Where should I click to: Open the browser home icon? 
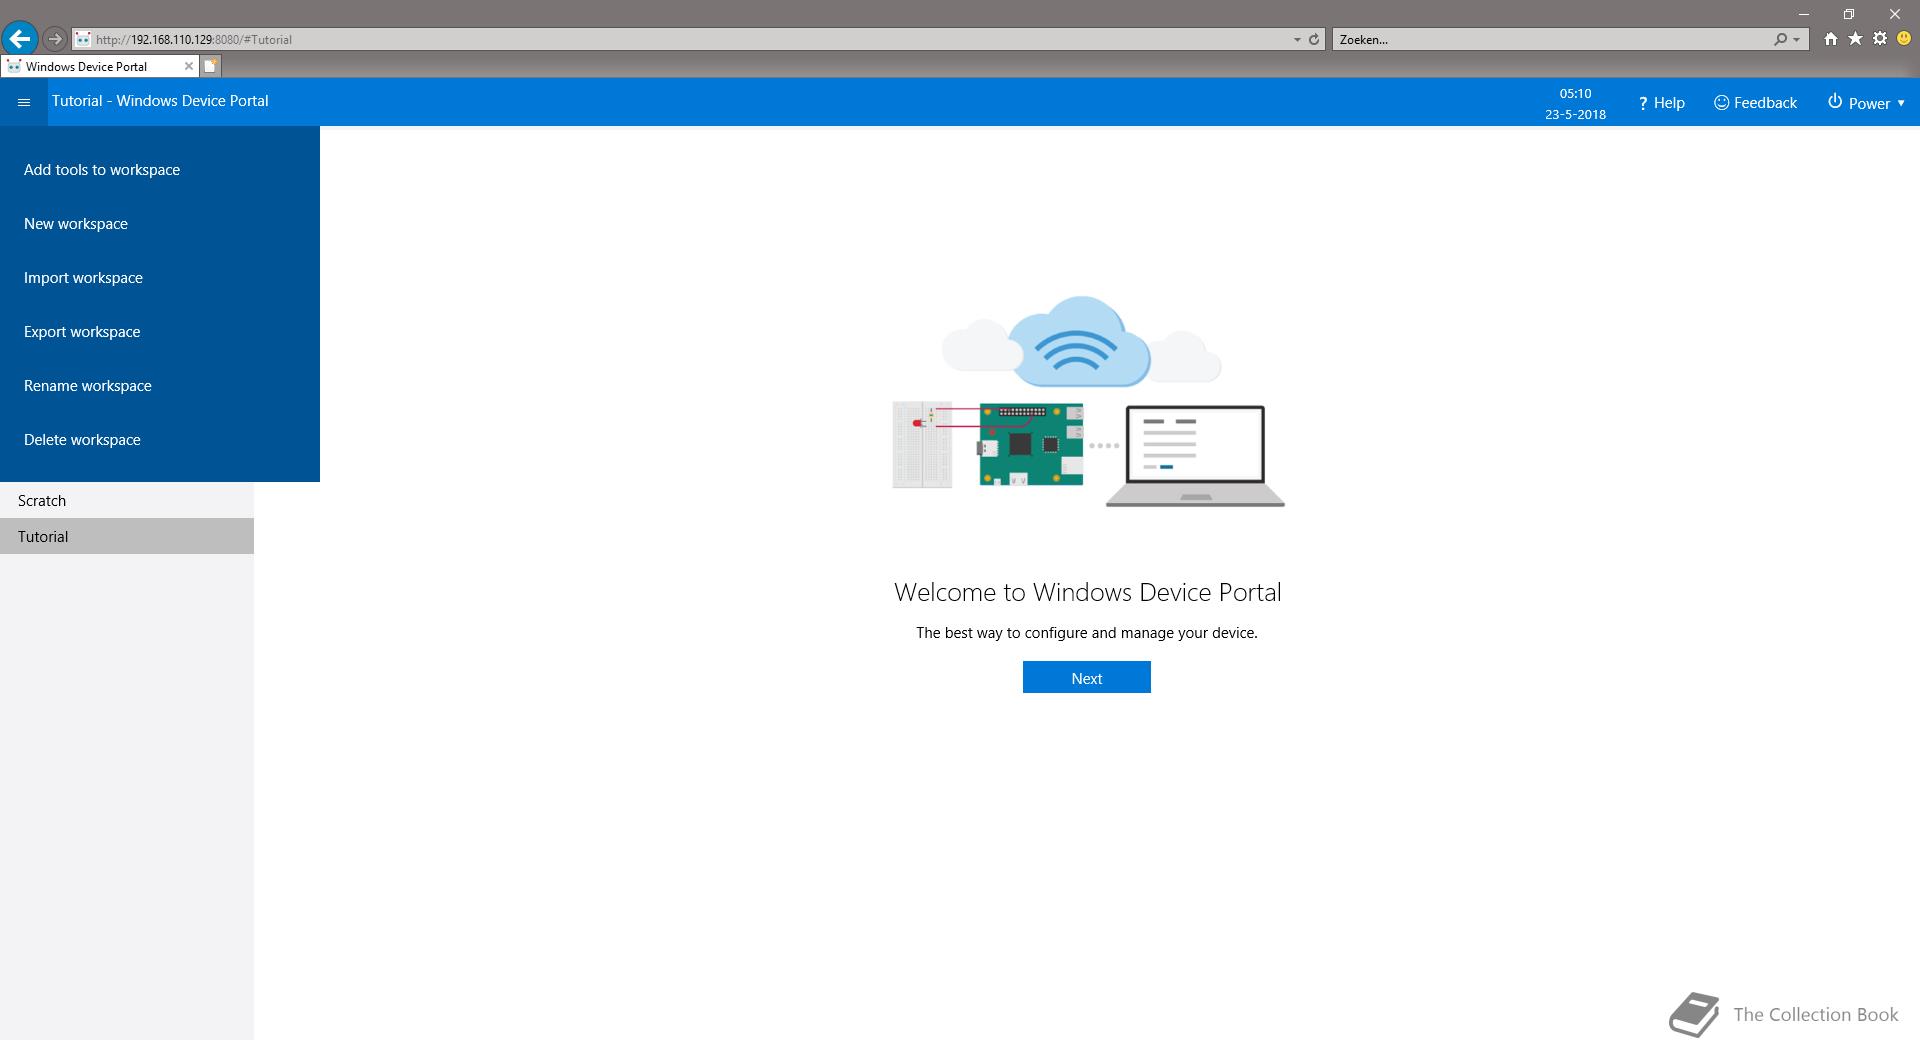click(x=1830, y=39)
